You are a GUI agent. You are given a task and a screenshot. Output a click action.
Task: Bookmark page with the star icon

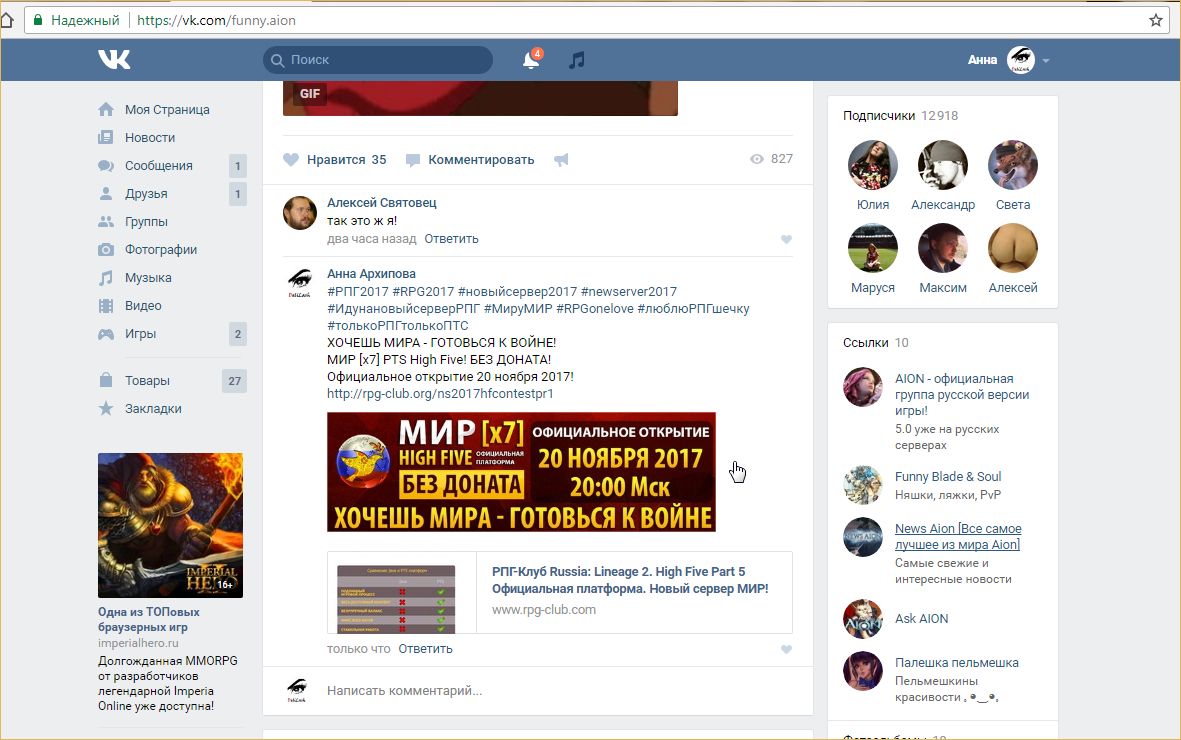[1156, 20]
